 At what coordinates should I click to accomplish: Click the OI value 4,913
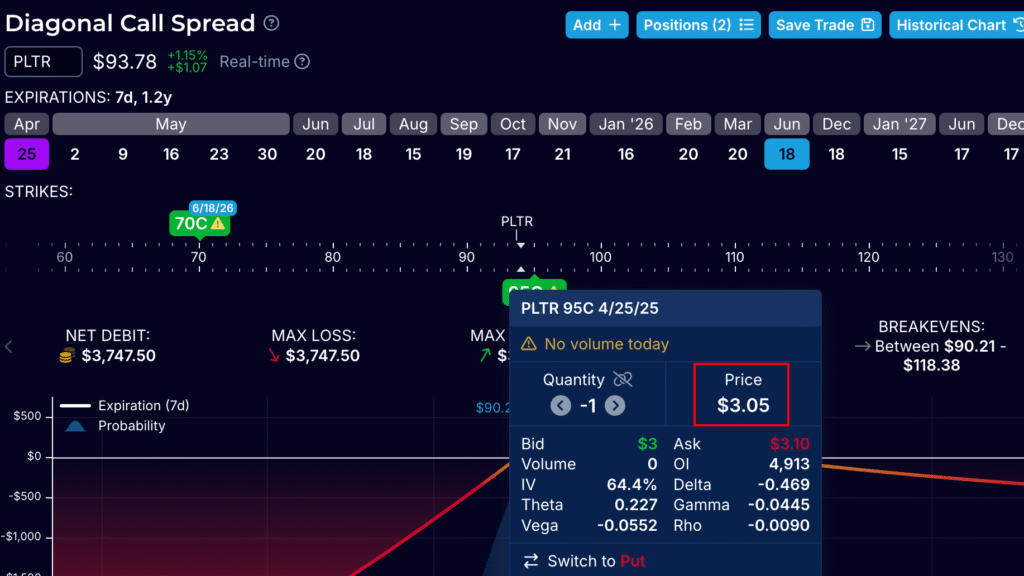click(790, 464)
